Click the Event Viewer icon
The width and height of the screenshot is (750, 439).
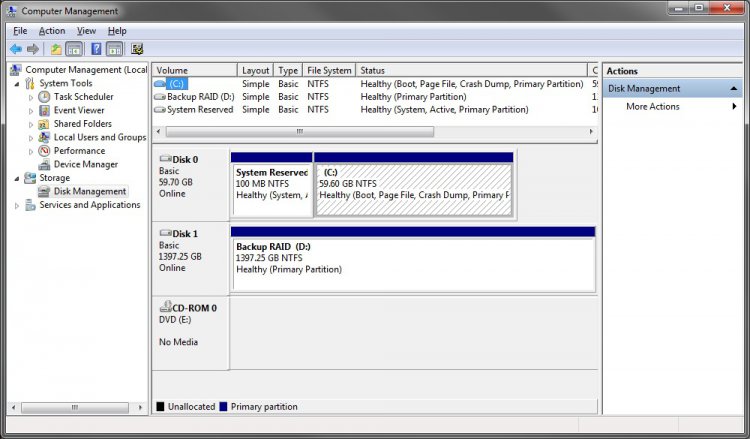[44, 110]
